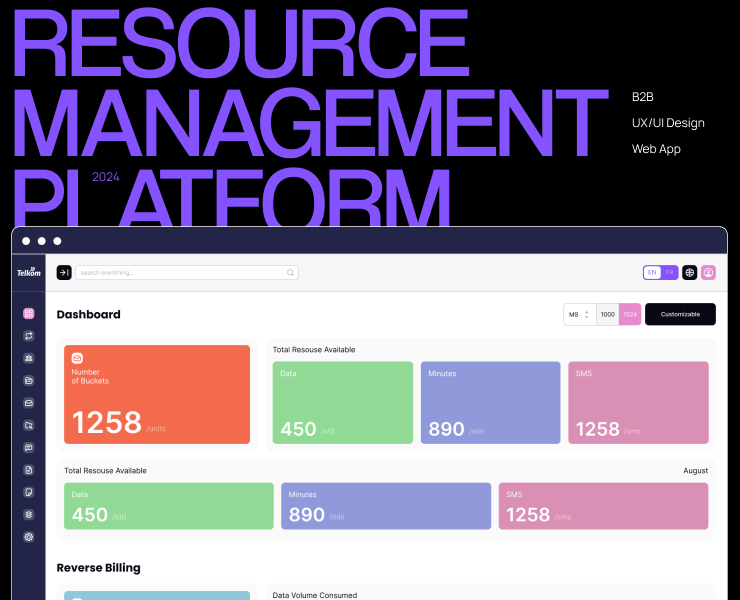
Task: Open the folder icon in sidebar
Action: 29,381
